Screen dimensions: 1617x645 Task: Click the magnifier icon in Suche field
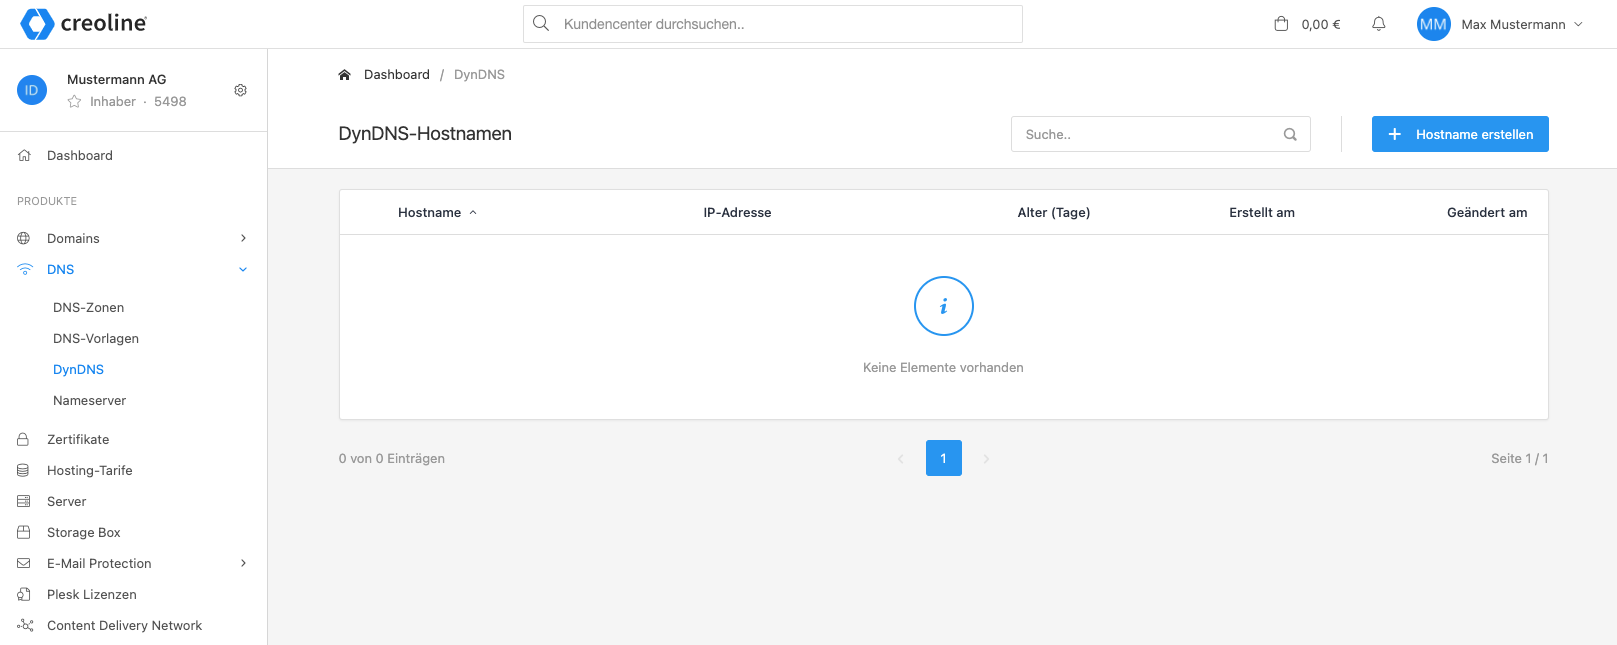point(1290,134)
